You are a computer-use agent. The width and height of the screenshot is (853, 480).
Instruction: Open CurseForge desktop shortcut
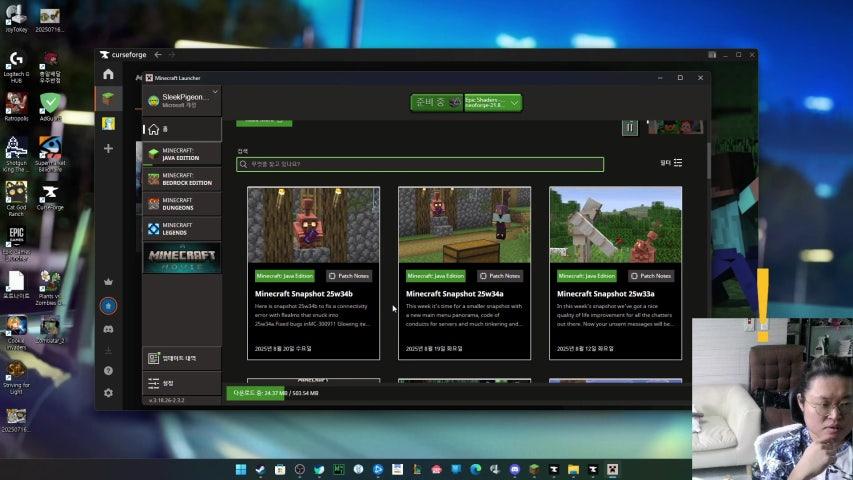(50, 197)
